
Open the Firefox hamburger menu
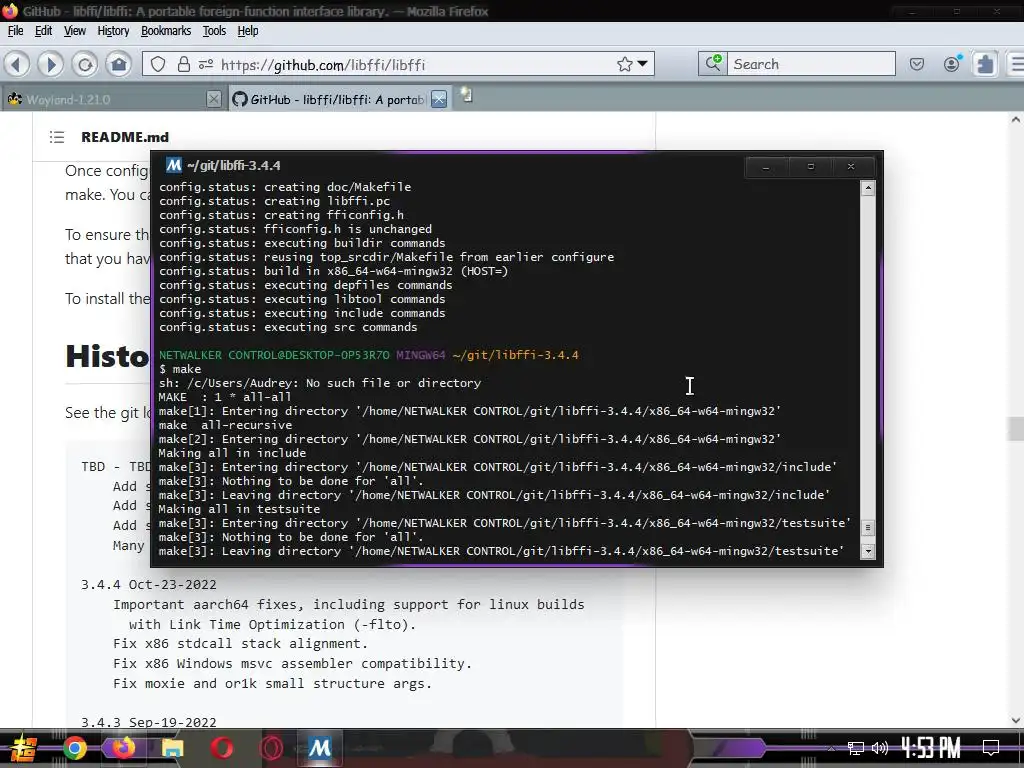pos(1016,64)
